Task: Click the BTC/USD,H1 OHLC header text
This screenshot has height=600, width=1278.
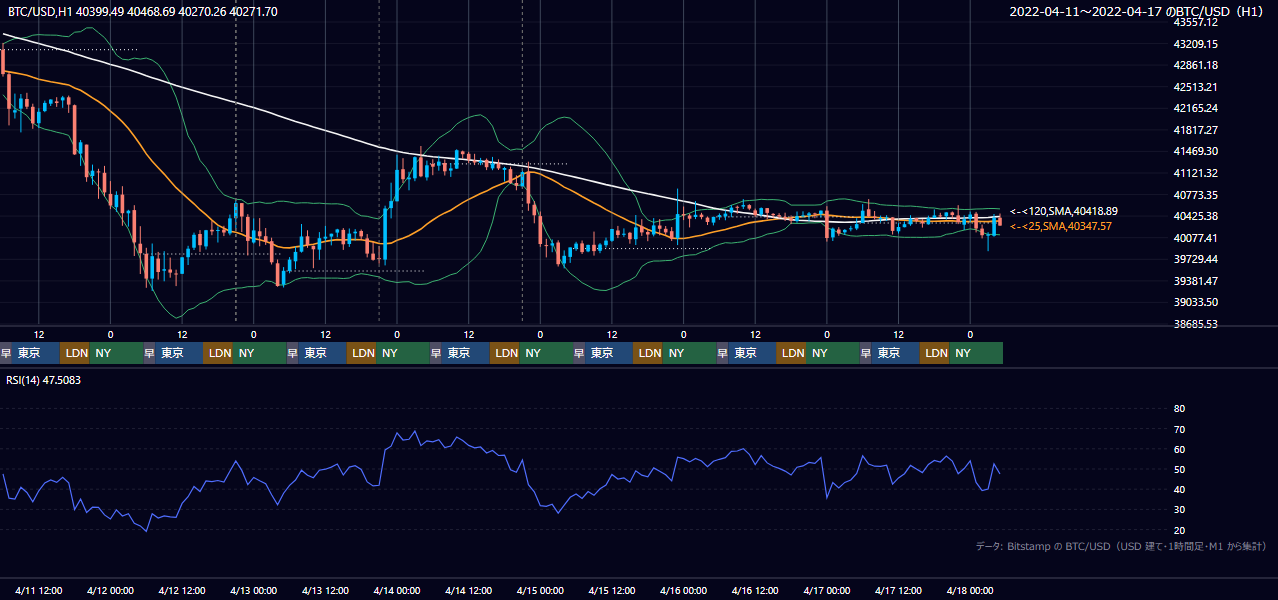Action: click(x=143, y=11)
